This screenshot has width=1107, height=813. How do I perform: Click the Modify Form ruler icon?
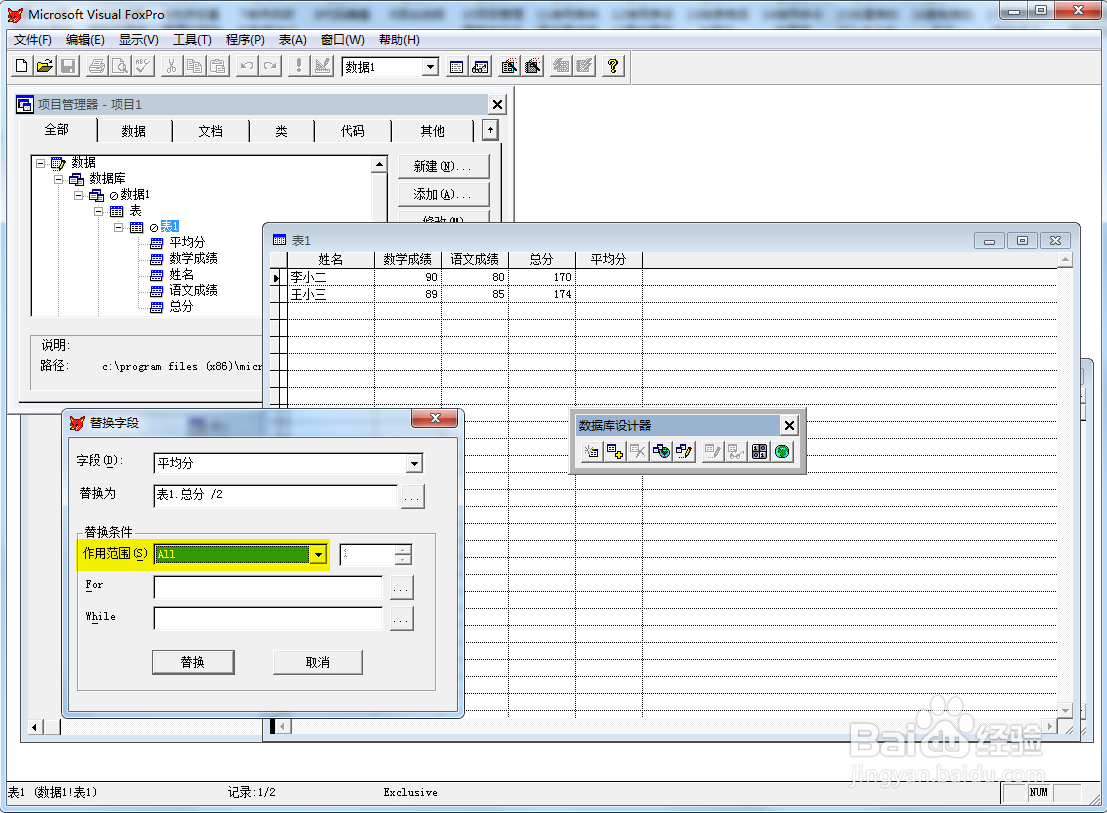(x=323, y=66)
